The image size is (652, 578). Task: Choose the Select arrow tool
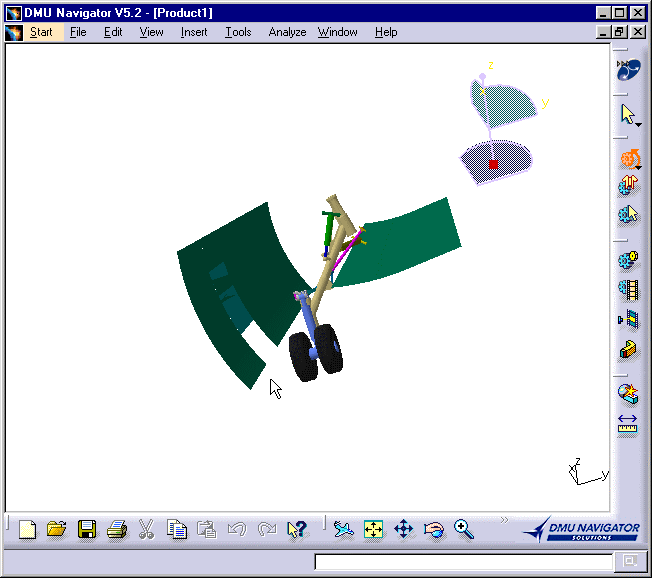(627, 114)
